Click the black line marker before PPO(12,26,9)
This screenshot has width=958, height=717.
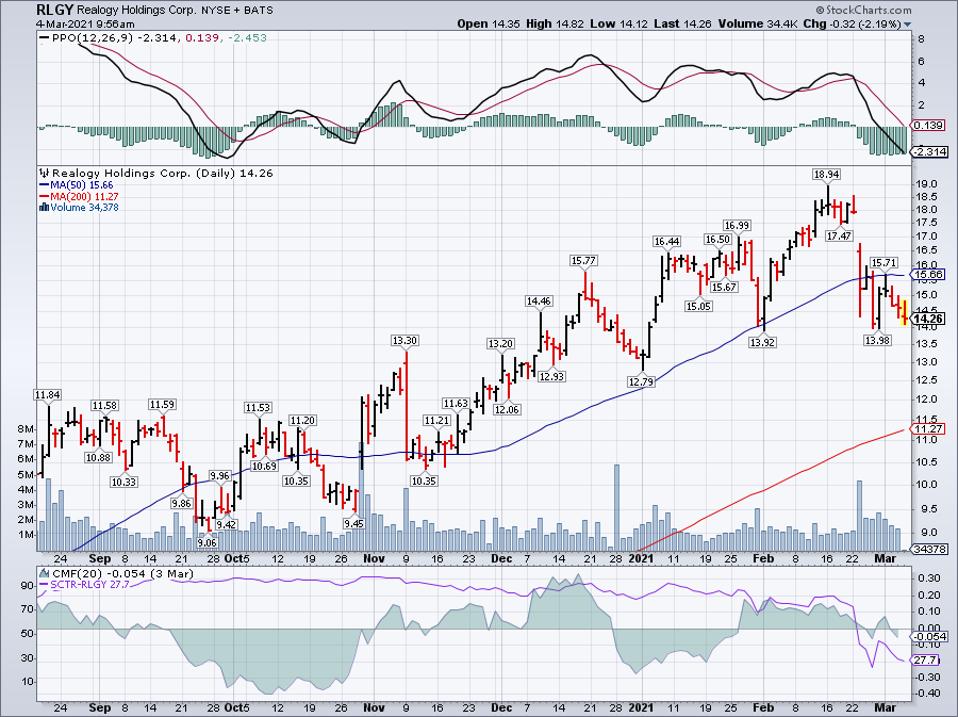(x=44, y=38)
